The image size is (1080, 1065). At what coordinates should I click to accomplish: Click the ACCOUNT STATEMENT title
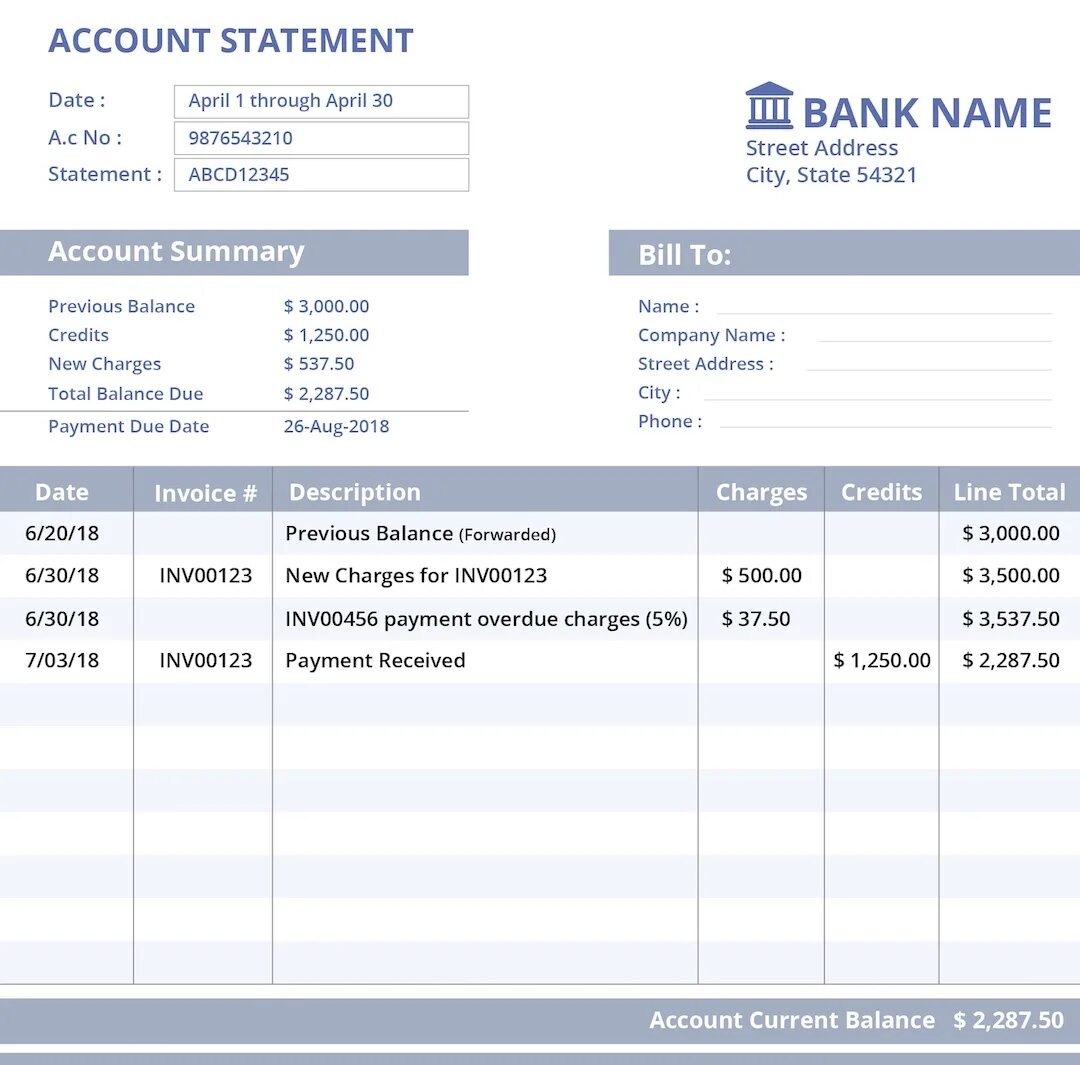[x=231, y=41]
